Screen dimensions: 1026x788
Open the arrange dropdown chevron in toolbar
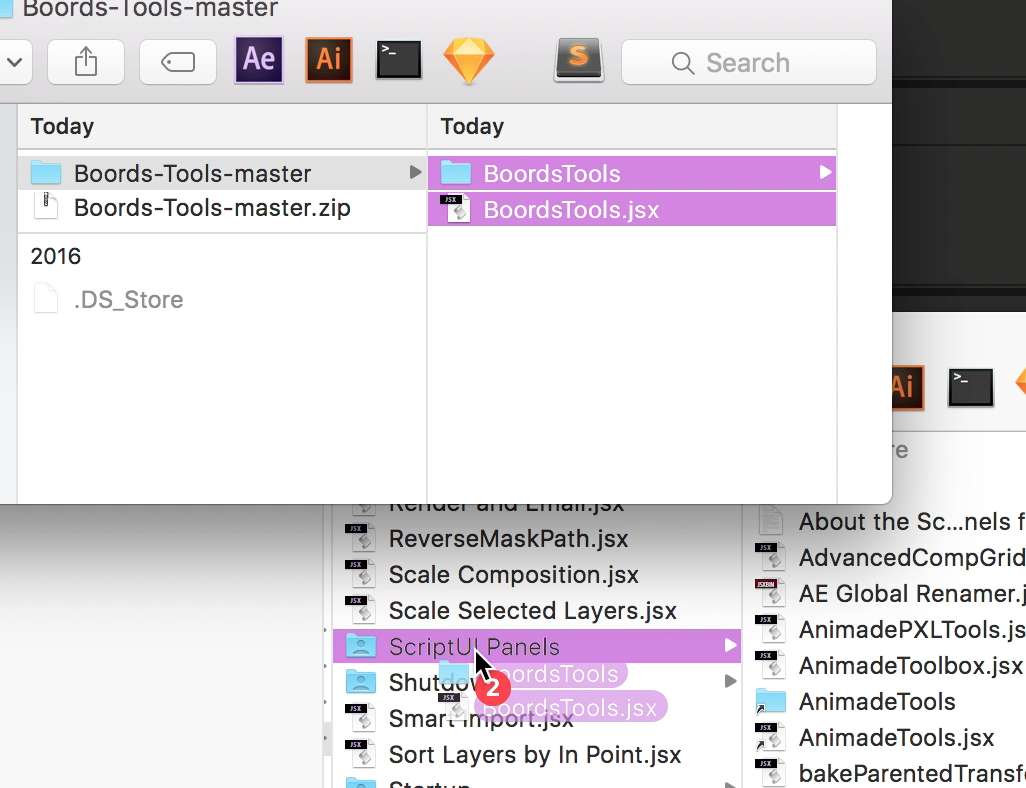point(14,62)
